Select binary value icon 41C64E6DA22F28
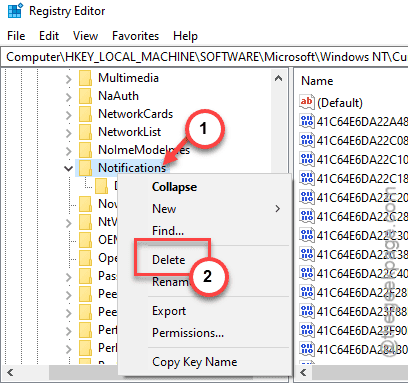The image size is (408, 383). (x=307, y=292)
